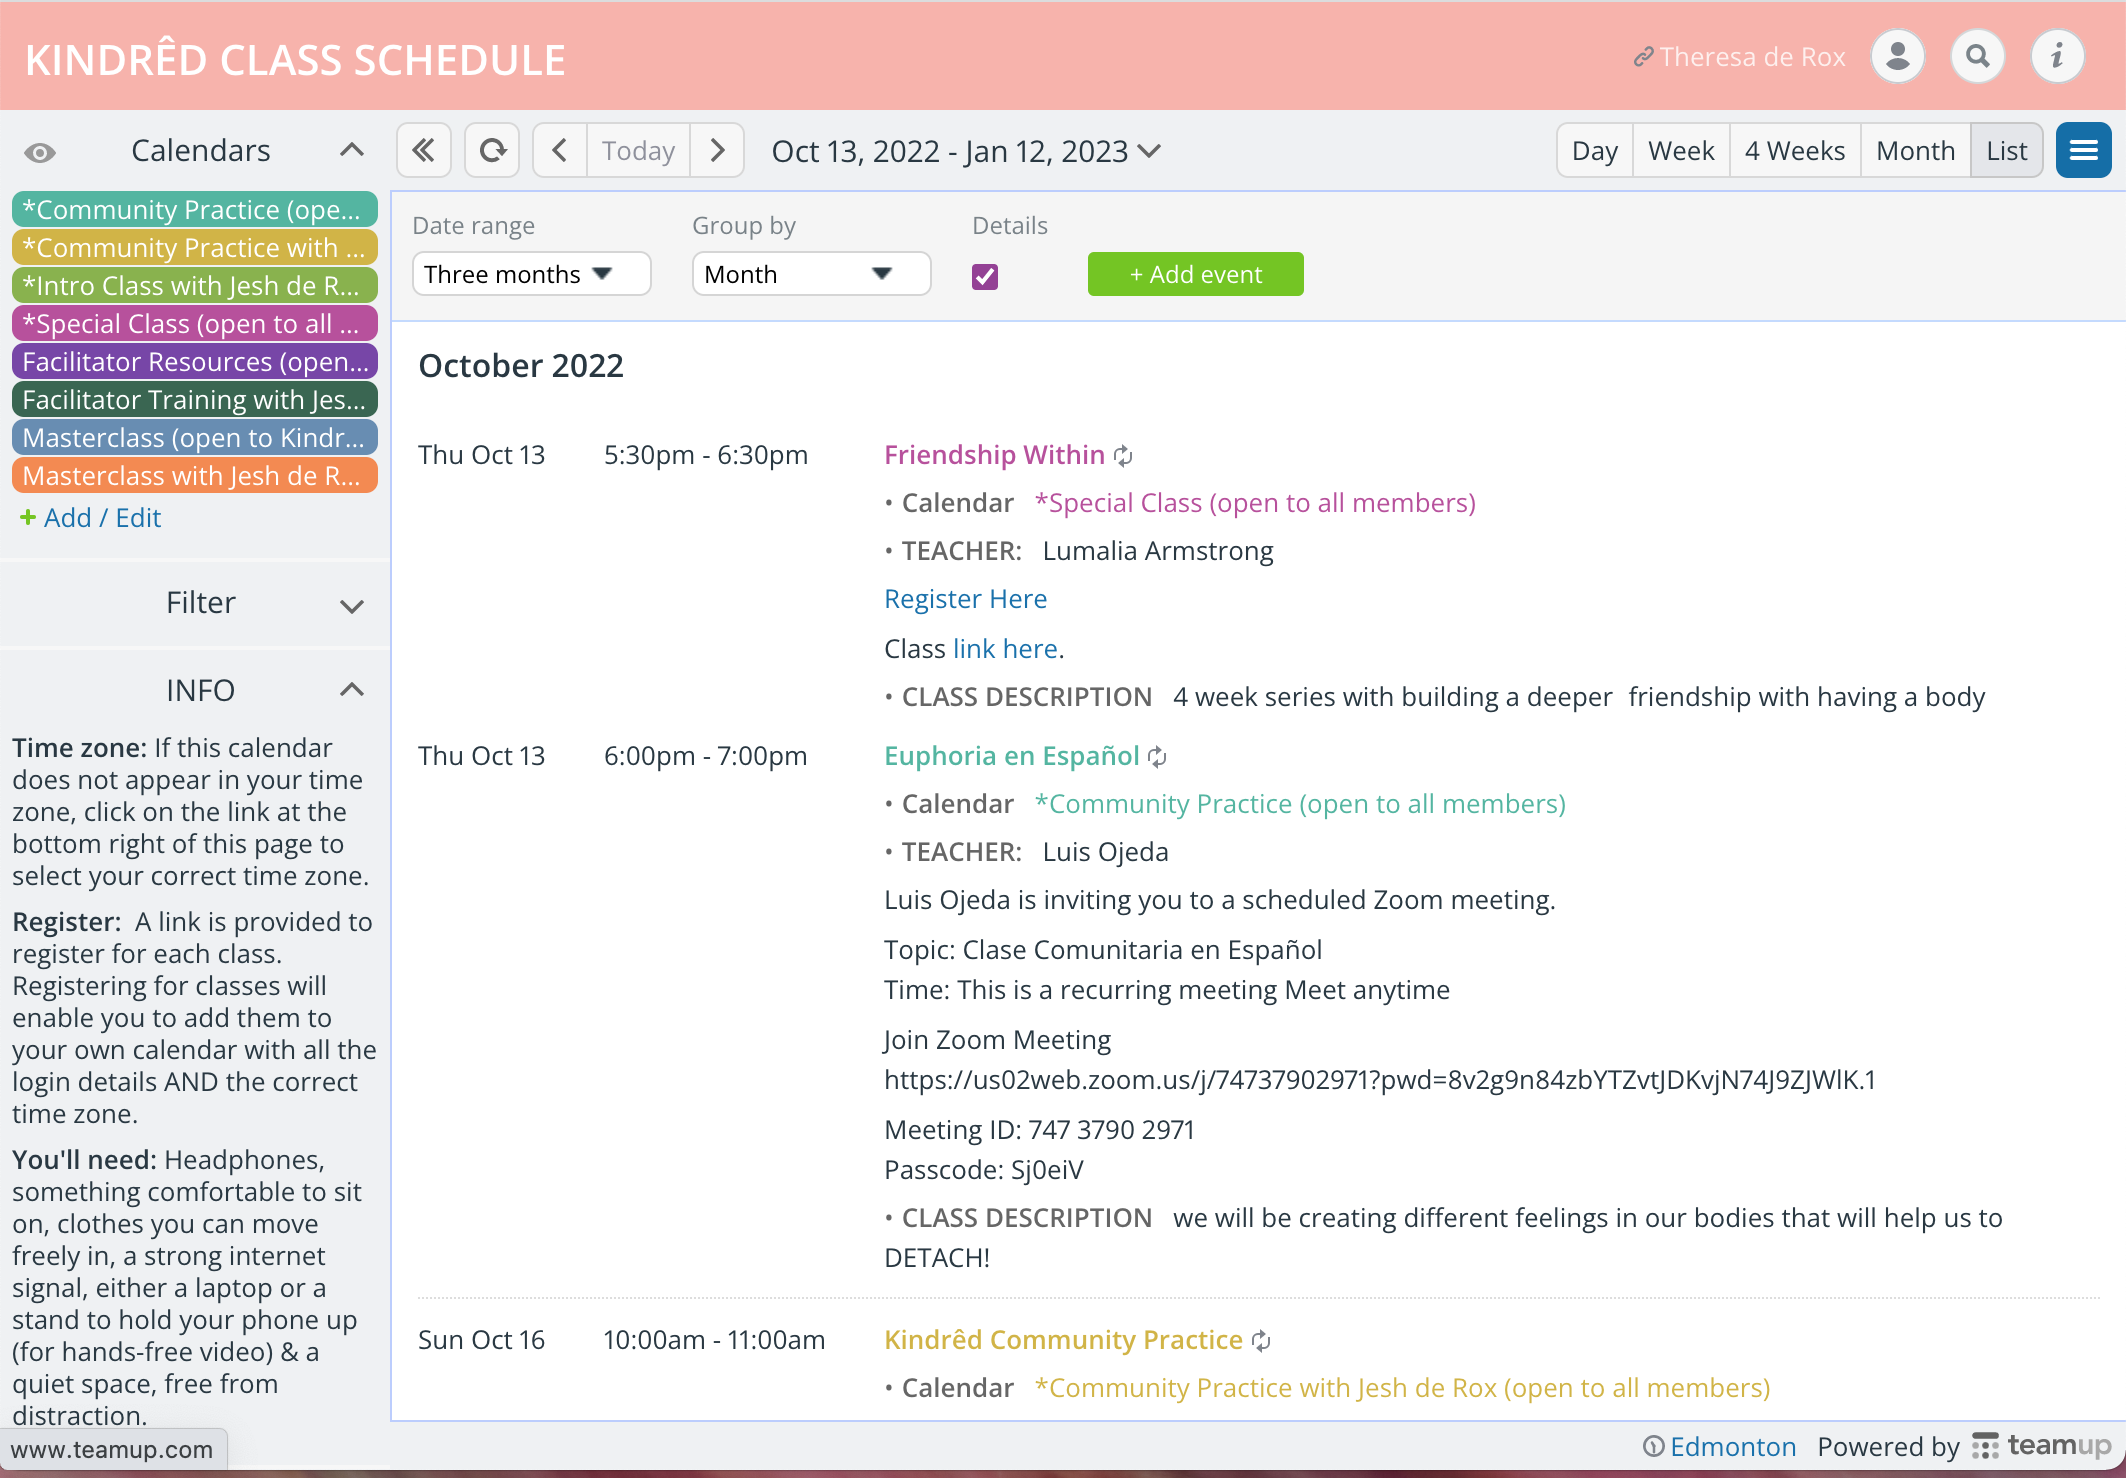Open the Register Here link
Viewport: 2126px width, 1478px height.
click(965, 599)
